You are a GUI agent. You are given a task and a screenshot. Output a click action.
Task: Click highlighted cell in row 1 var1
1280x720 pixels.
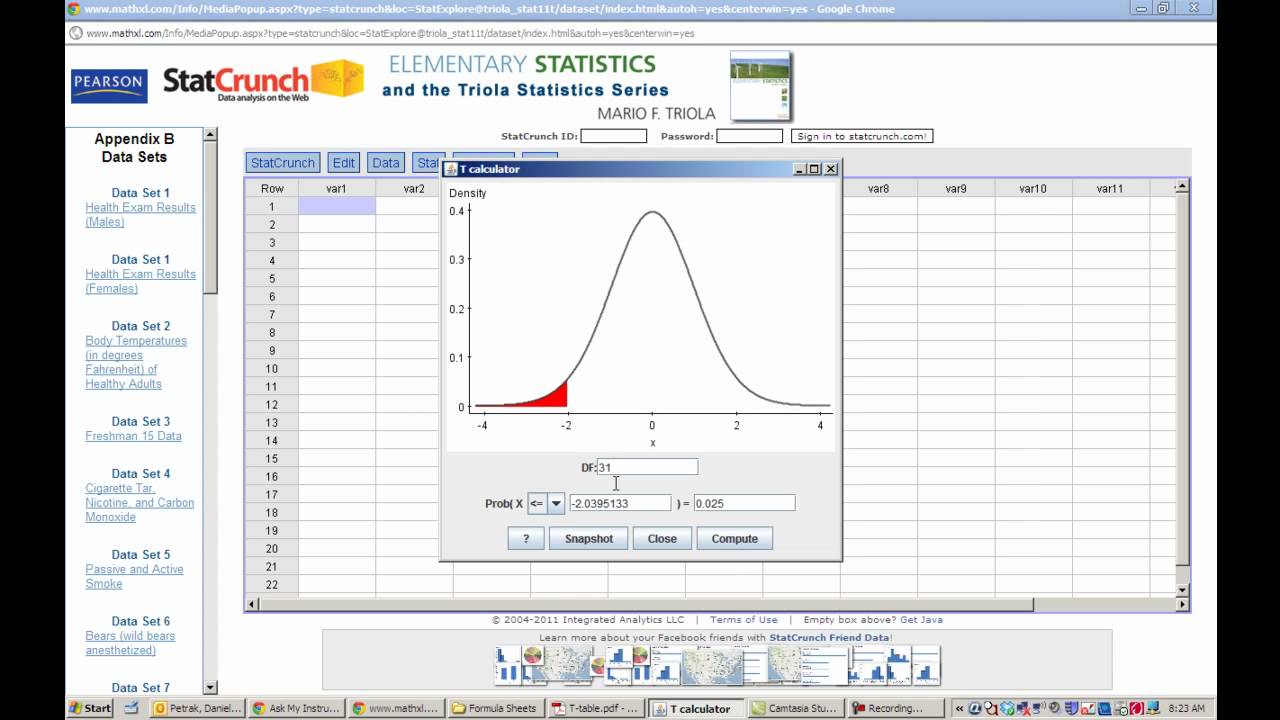(336, 206)
